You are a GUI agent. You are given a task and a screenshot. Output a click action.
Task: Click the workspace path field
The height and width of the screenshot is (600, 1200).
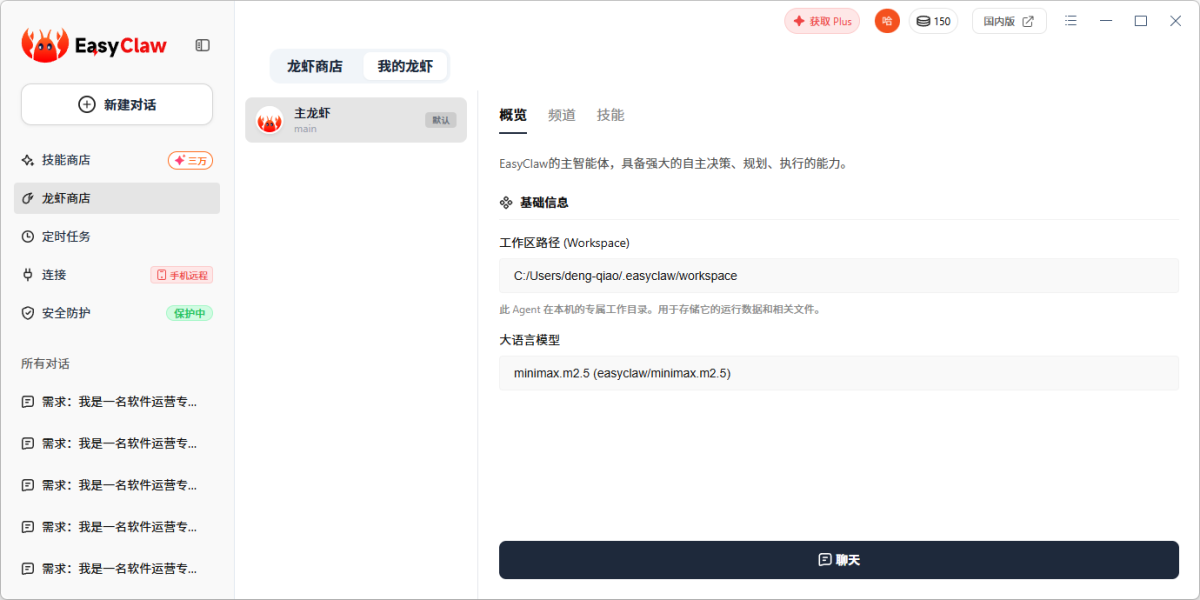pyautogui.click(x=838, y=276)
